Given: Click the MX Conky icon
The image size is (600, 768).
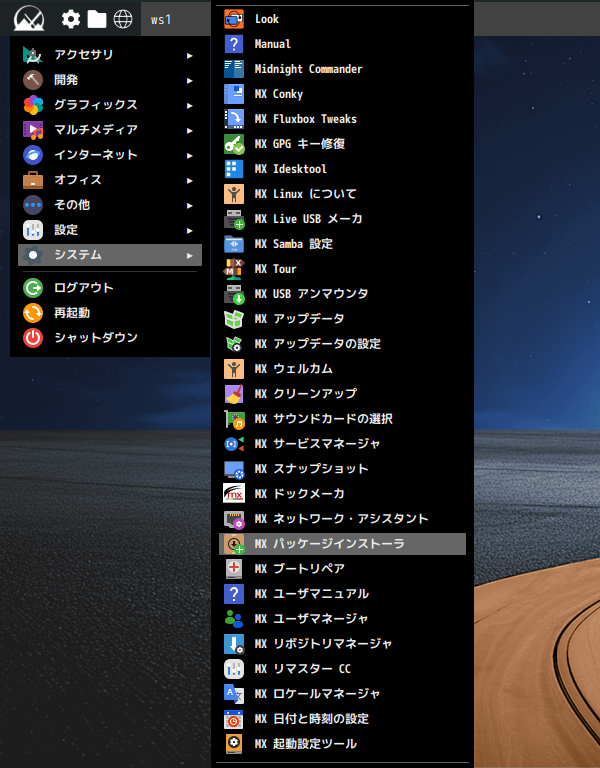Looking at the screenshot, I should [234, 94].
